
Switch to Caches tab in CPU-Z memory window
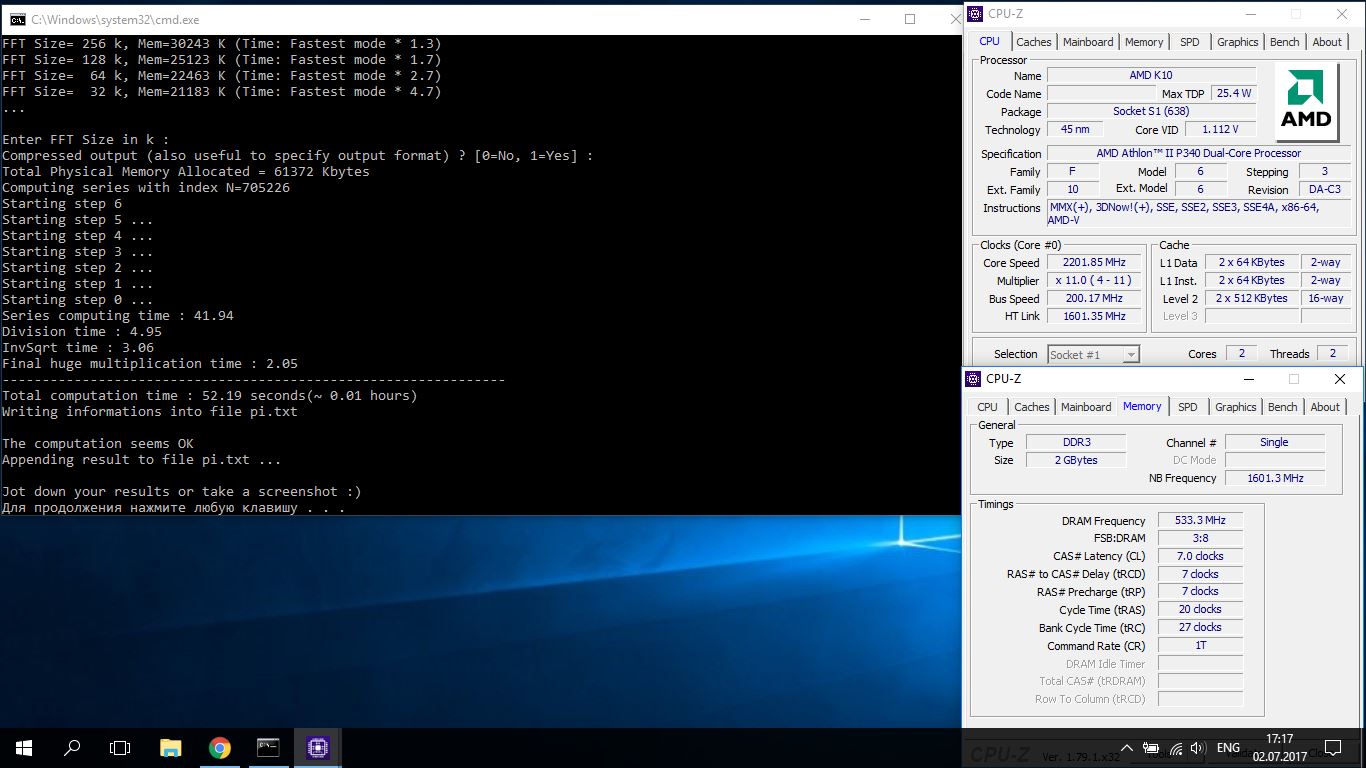click(1031, 407)
